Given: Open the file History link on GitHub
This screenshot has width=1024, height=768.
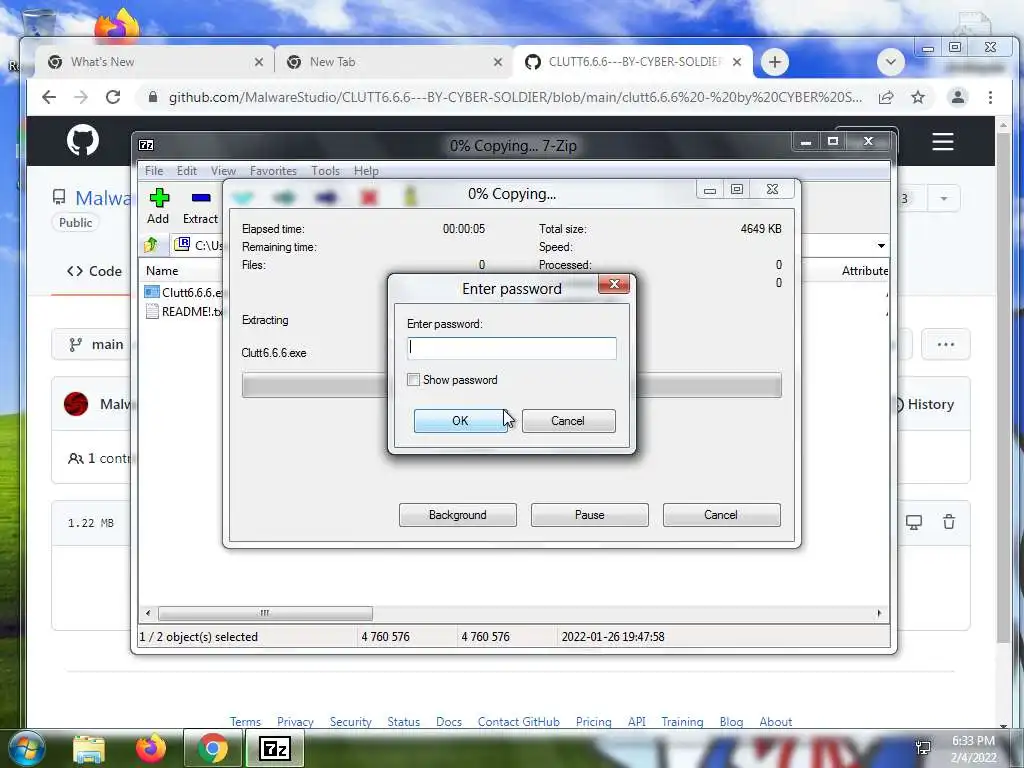Looking at the screenshot, I should point(923,404).
